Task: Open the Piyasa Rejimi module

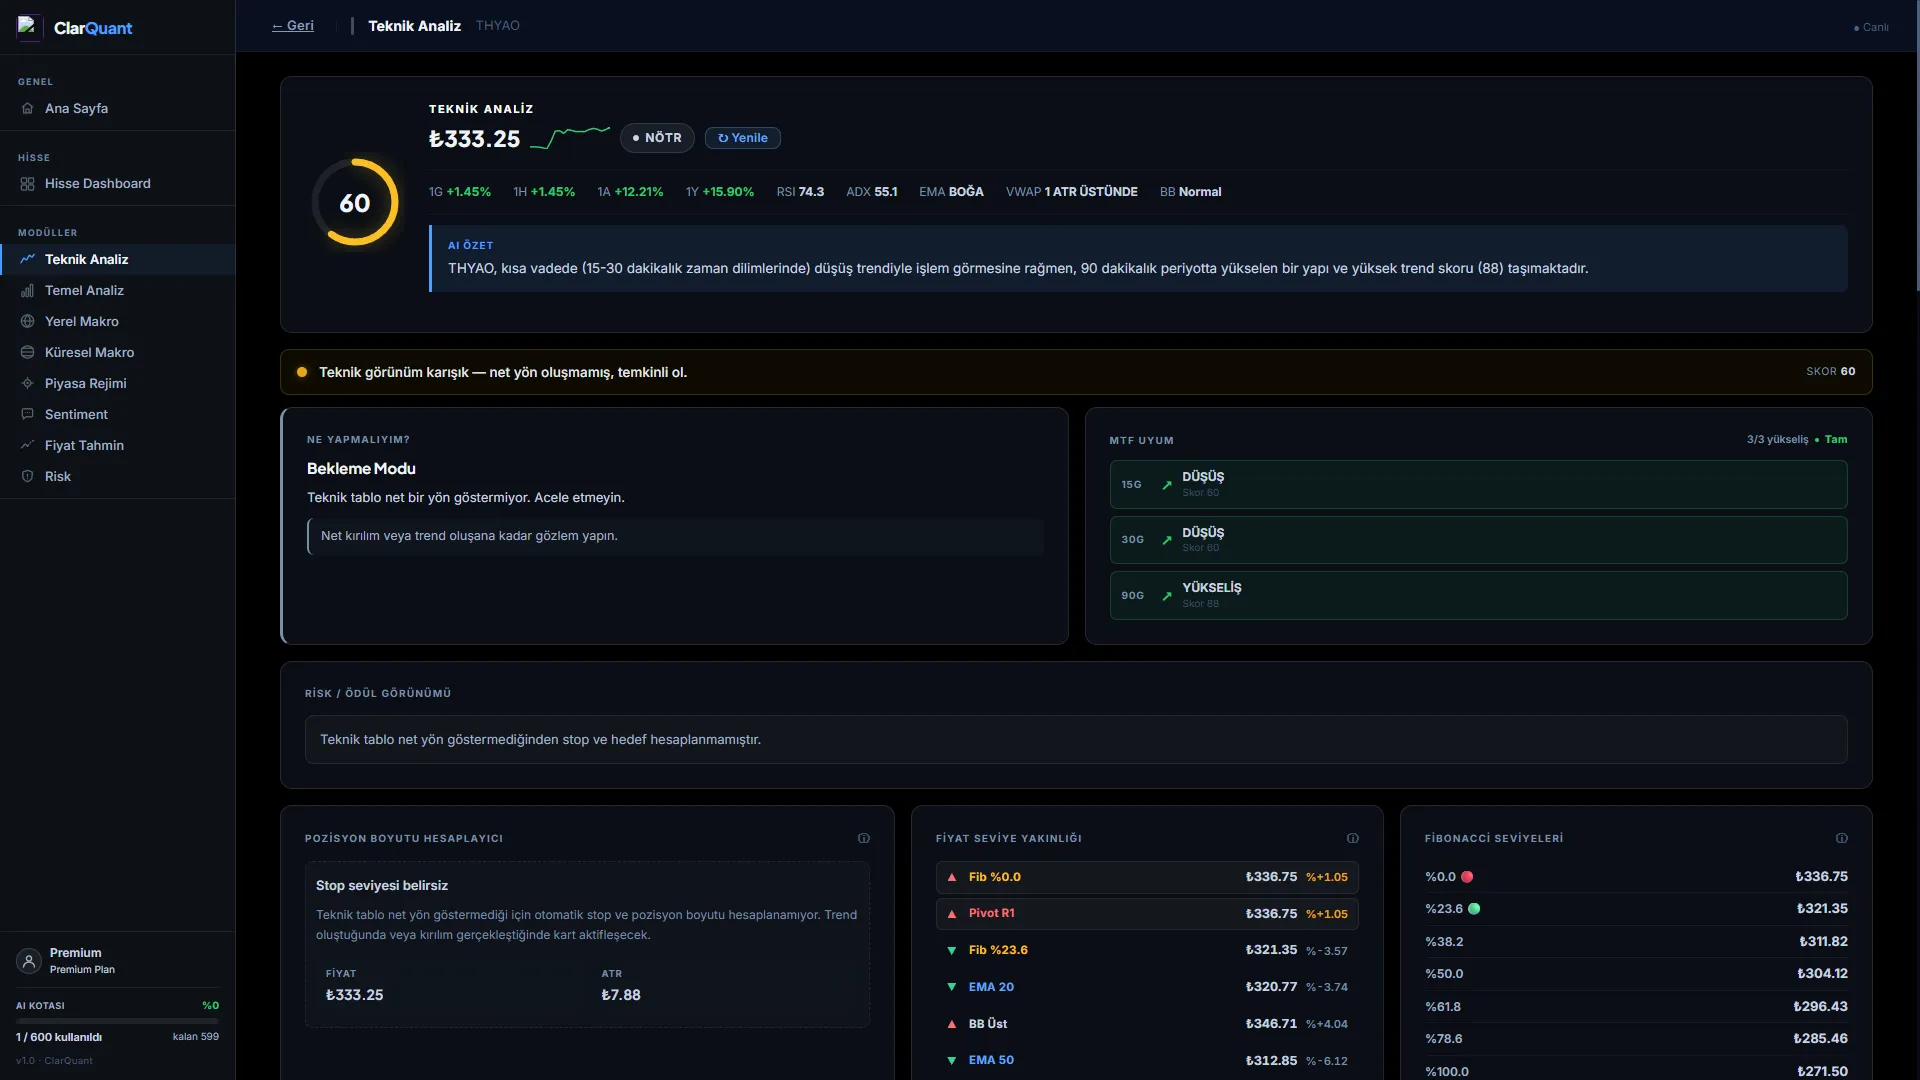Action: [x=117, y=383]
